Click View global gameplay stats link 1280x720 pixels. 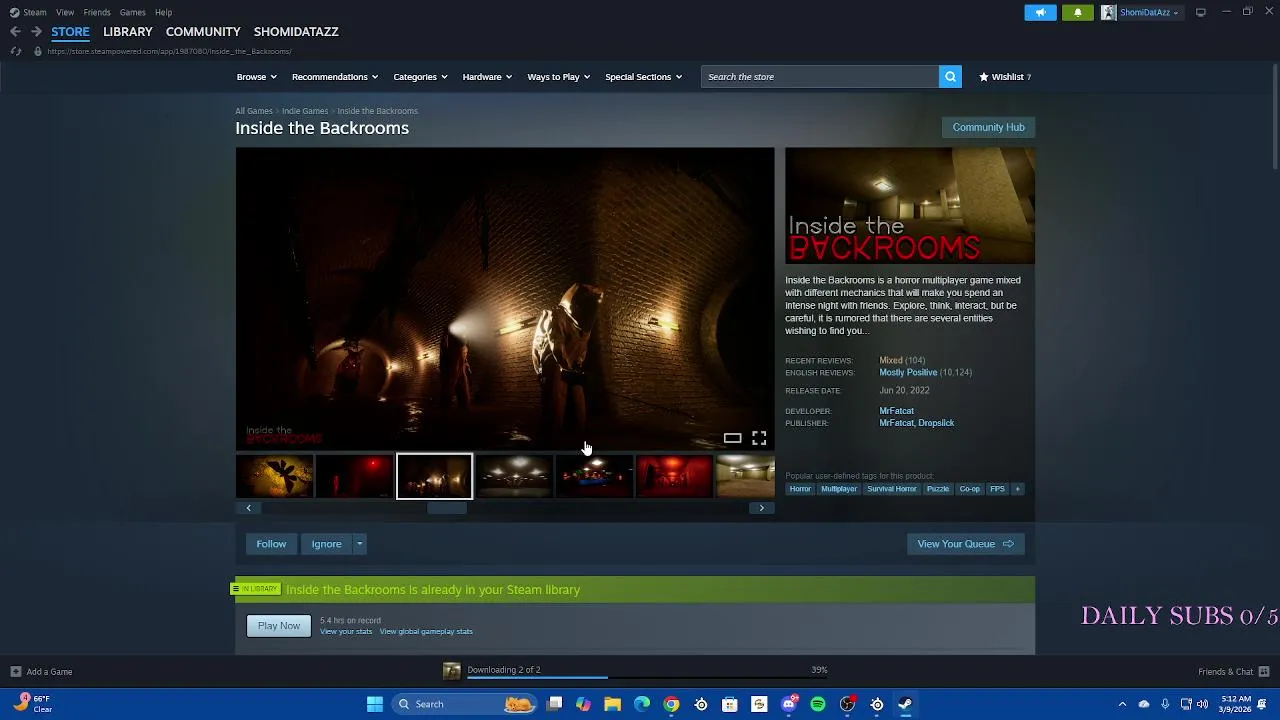[426, 632]
